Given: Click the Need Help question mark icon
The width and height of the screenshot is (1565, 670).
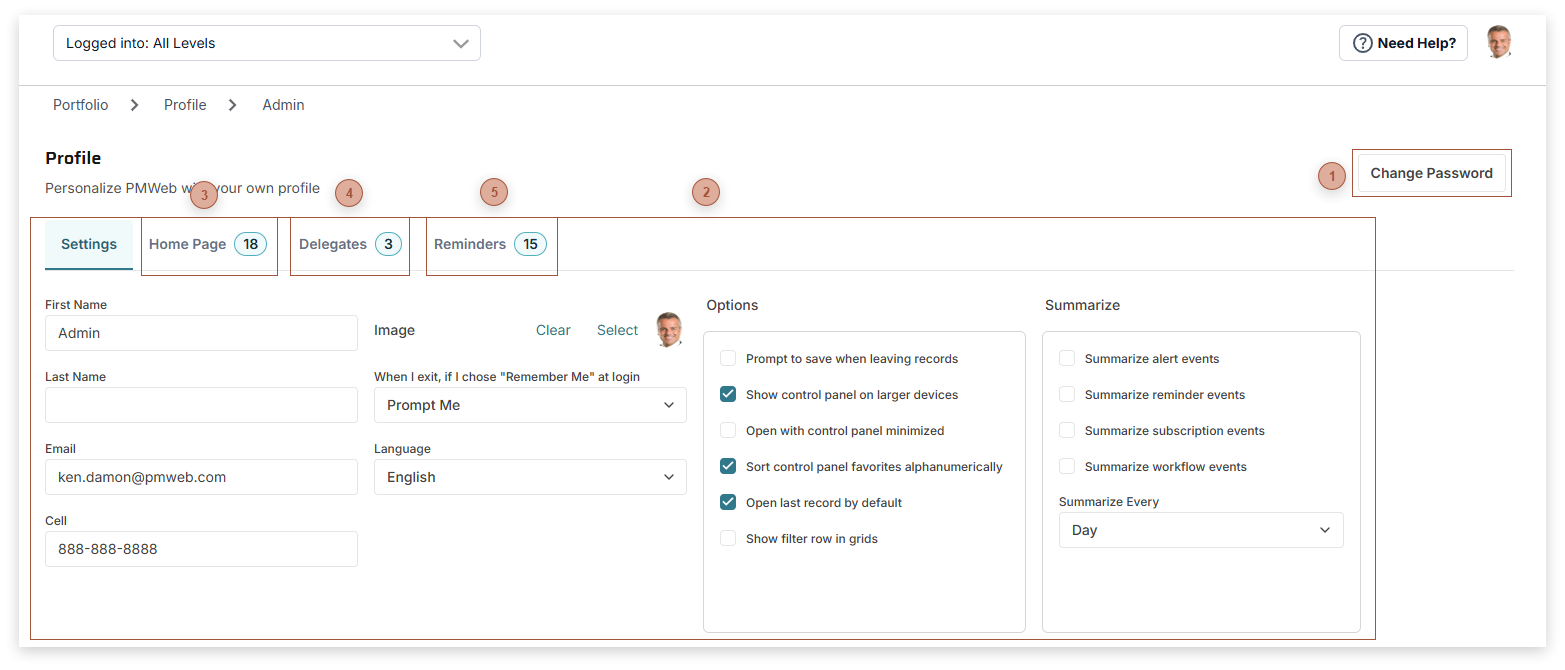Looking at the screenshot, I should (x=1362, y=43).
